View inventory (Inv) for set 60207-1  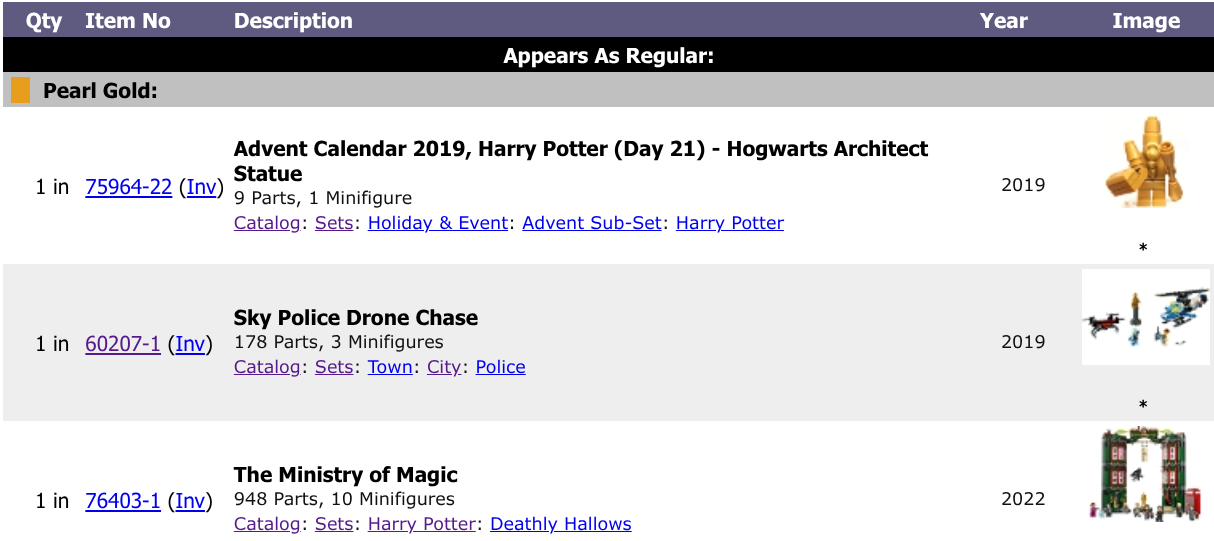pos(190,344)
